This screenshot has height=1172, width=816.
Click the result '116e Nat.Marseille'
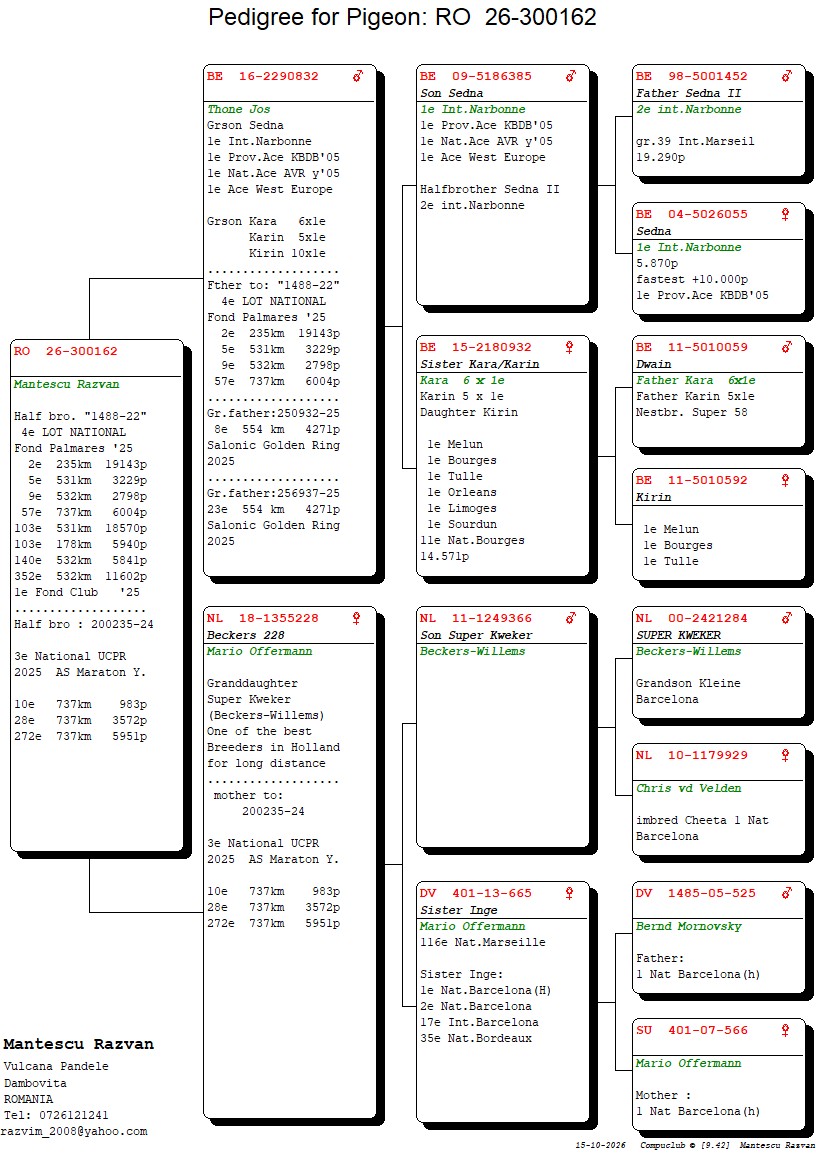tap(483, 942)
